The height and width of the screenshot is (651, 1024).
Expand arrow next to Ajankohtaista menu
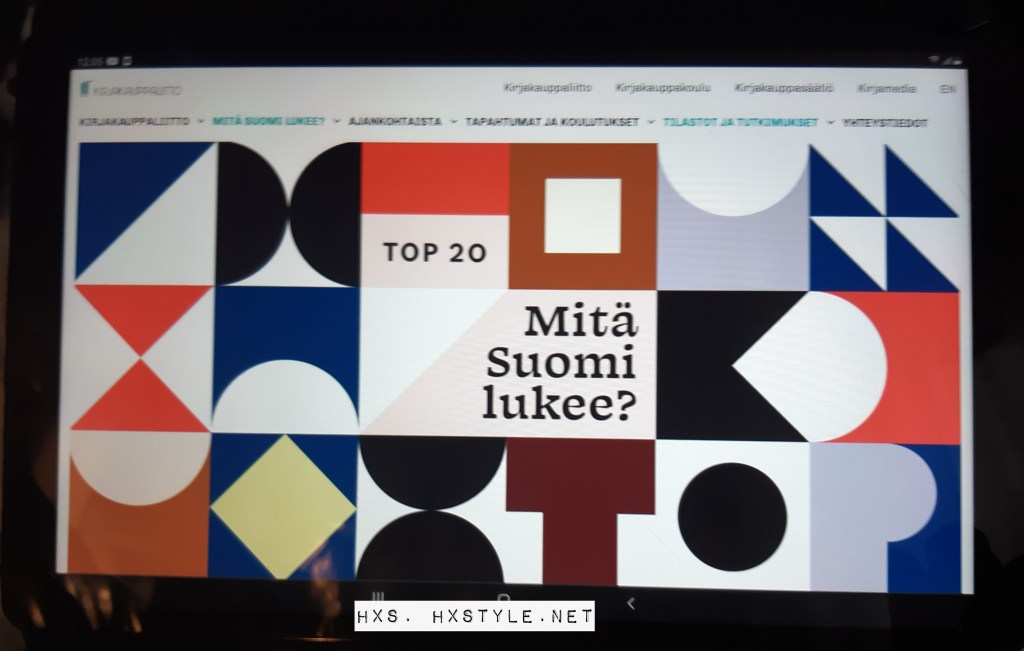[x=454, y=122]
